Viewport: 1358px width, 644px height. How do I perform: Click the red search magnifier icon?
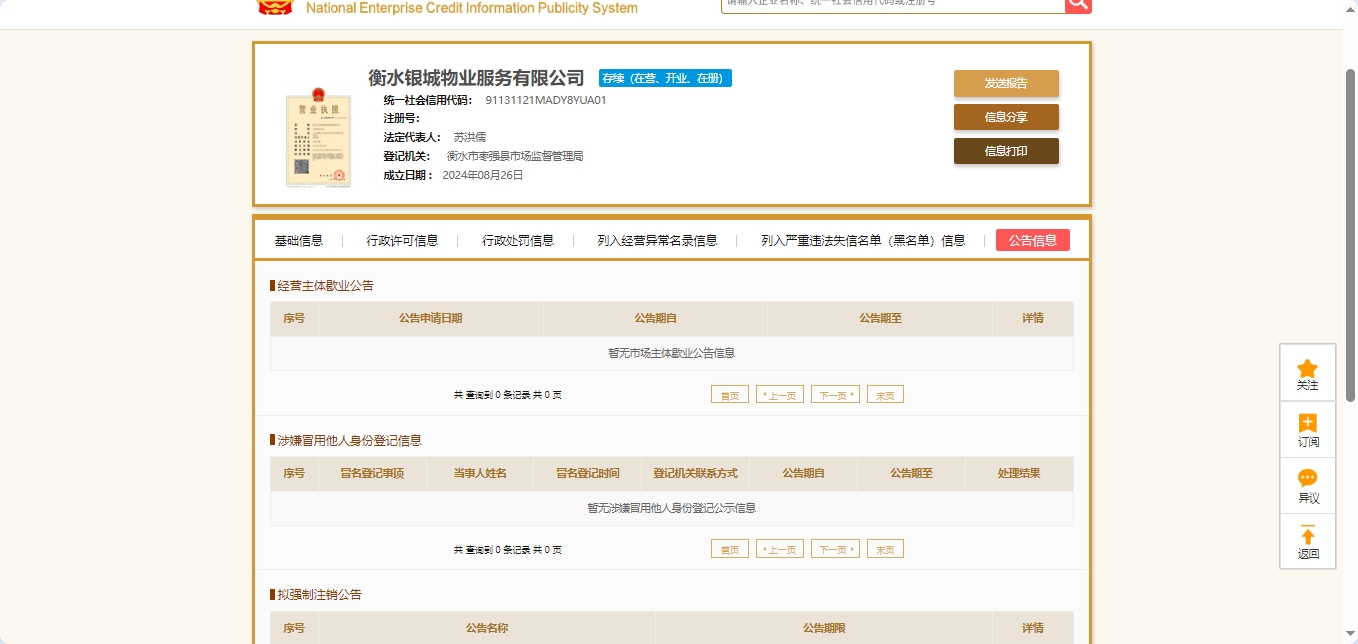(x=1078, y=4)
